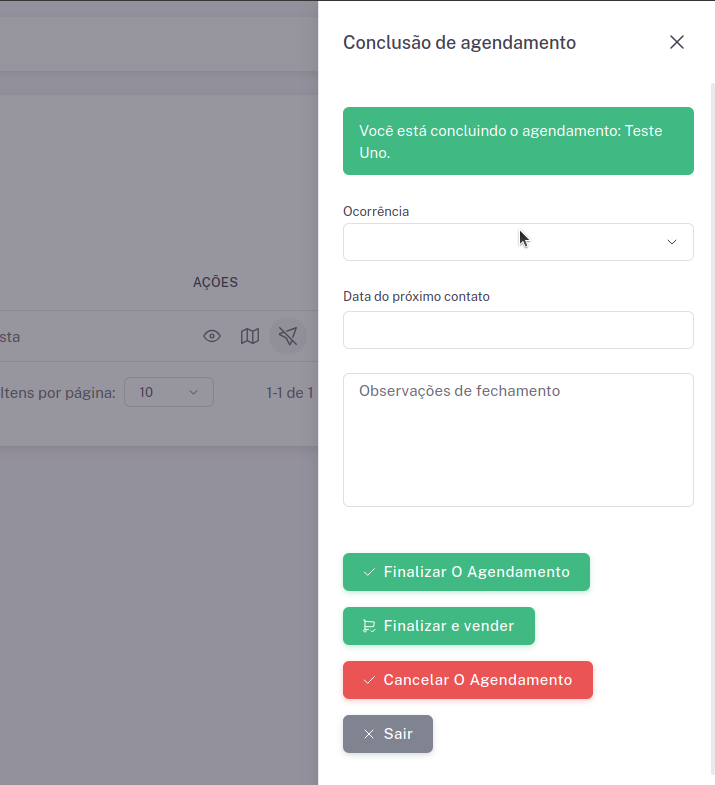Exit using the gray Sair button

pos(388,734)
